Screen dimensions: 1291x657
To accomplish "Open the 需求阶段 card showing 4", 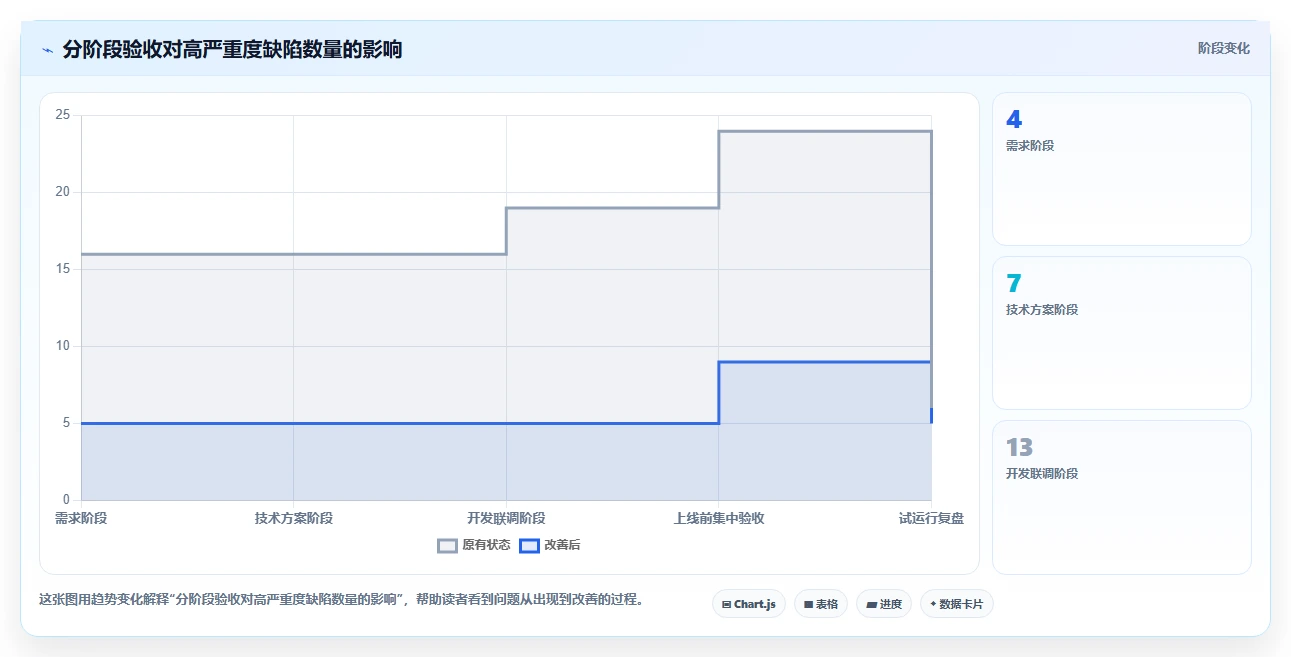I will click(x=1121, y=169).
